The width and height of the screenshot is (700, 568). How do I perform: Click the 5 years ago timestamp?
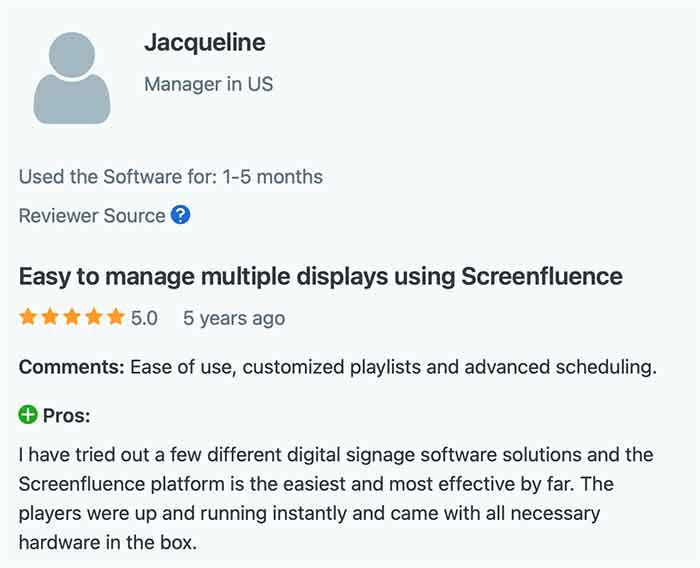[233, 318]
